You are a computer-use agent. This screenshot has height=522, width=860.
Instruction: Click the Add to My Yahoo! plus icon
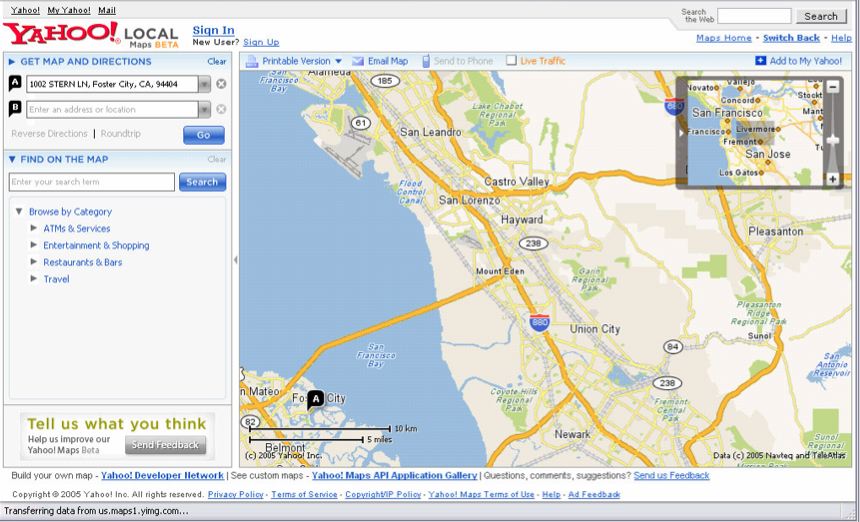click(x=761, y=61)
